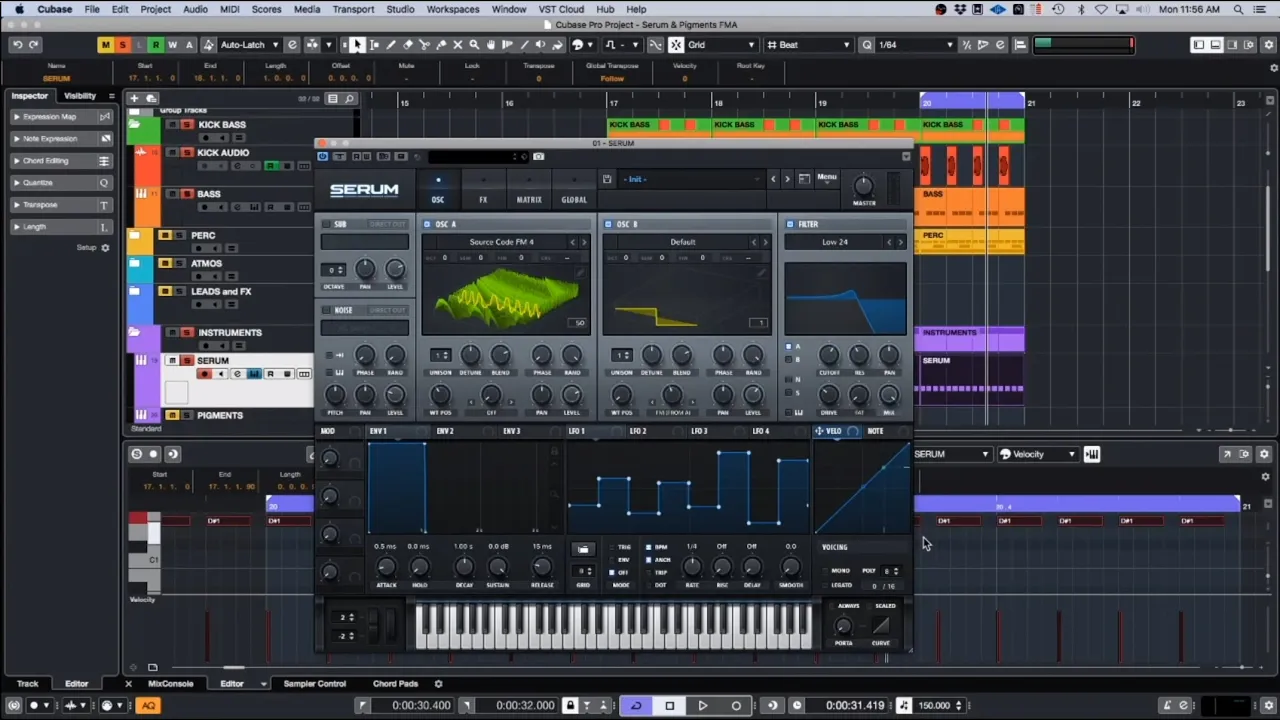The height and width of the screenshot is (720, 1280).
Task: Open the Velocity controller lane dropdown
Action: point(1038,454)
